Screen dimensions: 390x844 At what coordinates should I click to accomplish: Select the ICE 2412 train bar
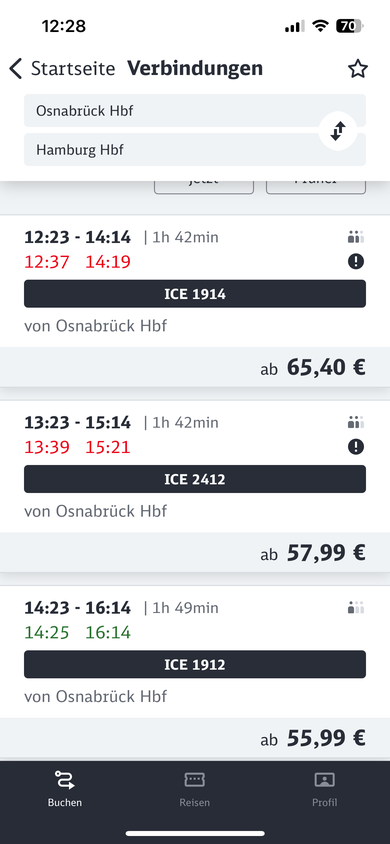click(195, 479)
